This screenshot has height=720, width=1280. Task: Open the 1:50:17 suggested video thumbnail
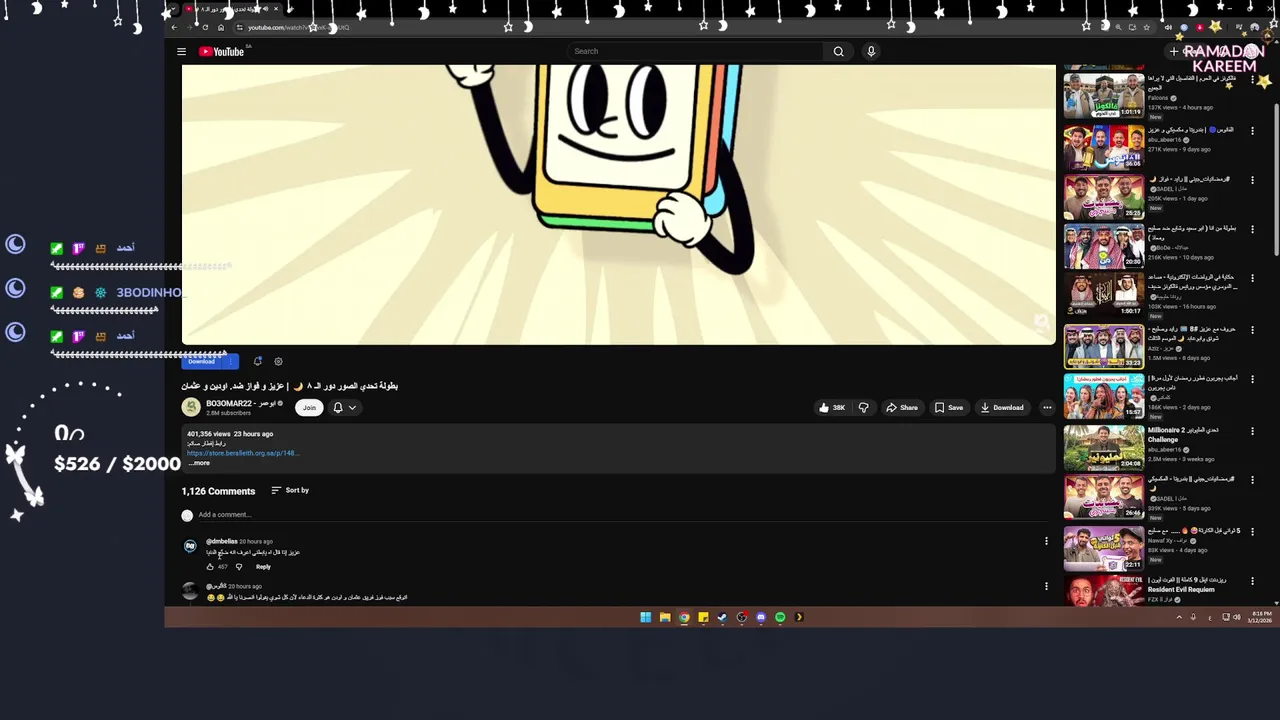click(x=1103, y=296)
